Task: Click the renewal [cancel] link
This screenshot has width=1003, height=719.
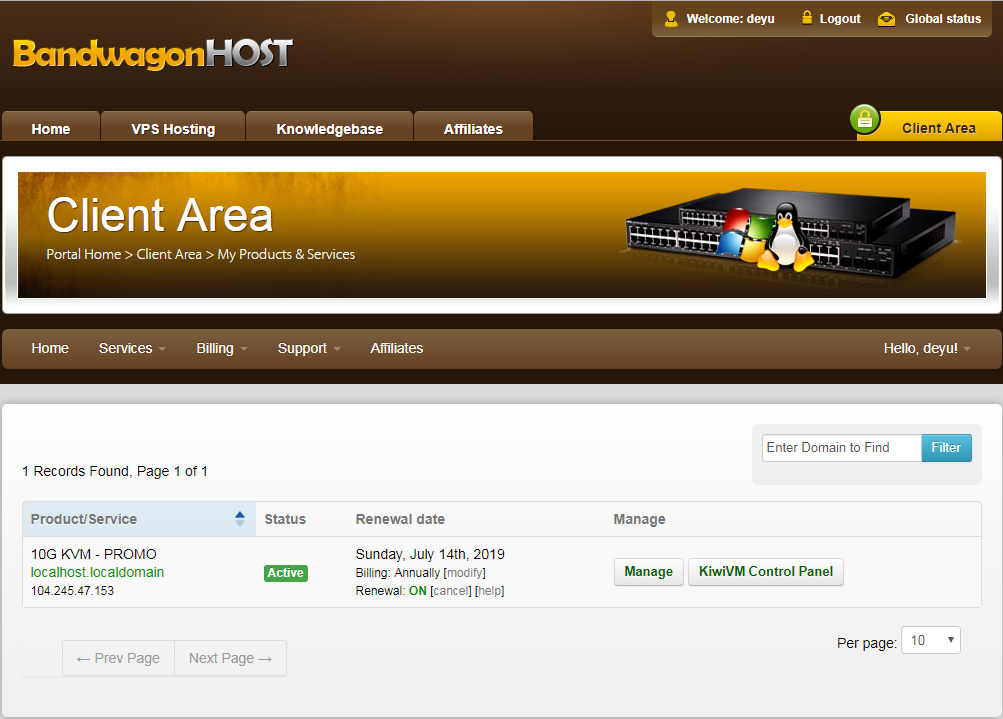Action: click(x=451, y=590)
